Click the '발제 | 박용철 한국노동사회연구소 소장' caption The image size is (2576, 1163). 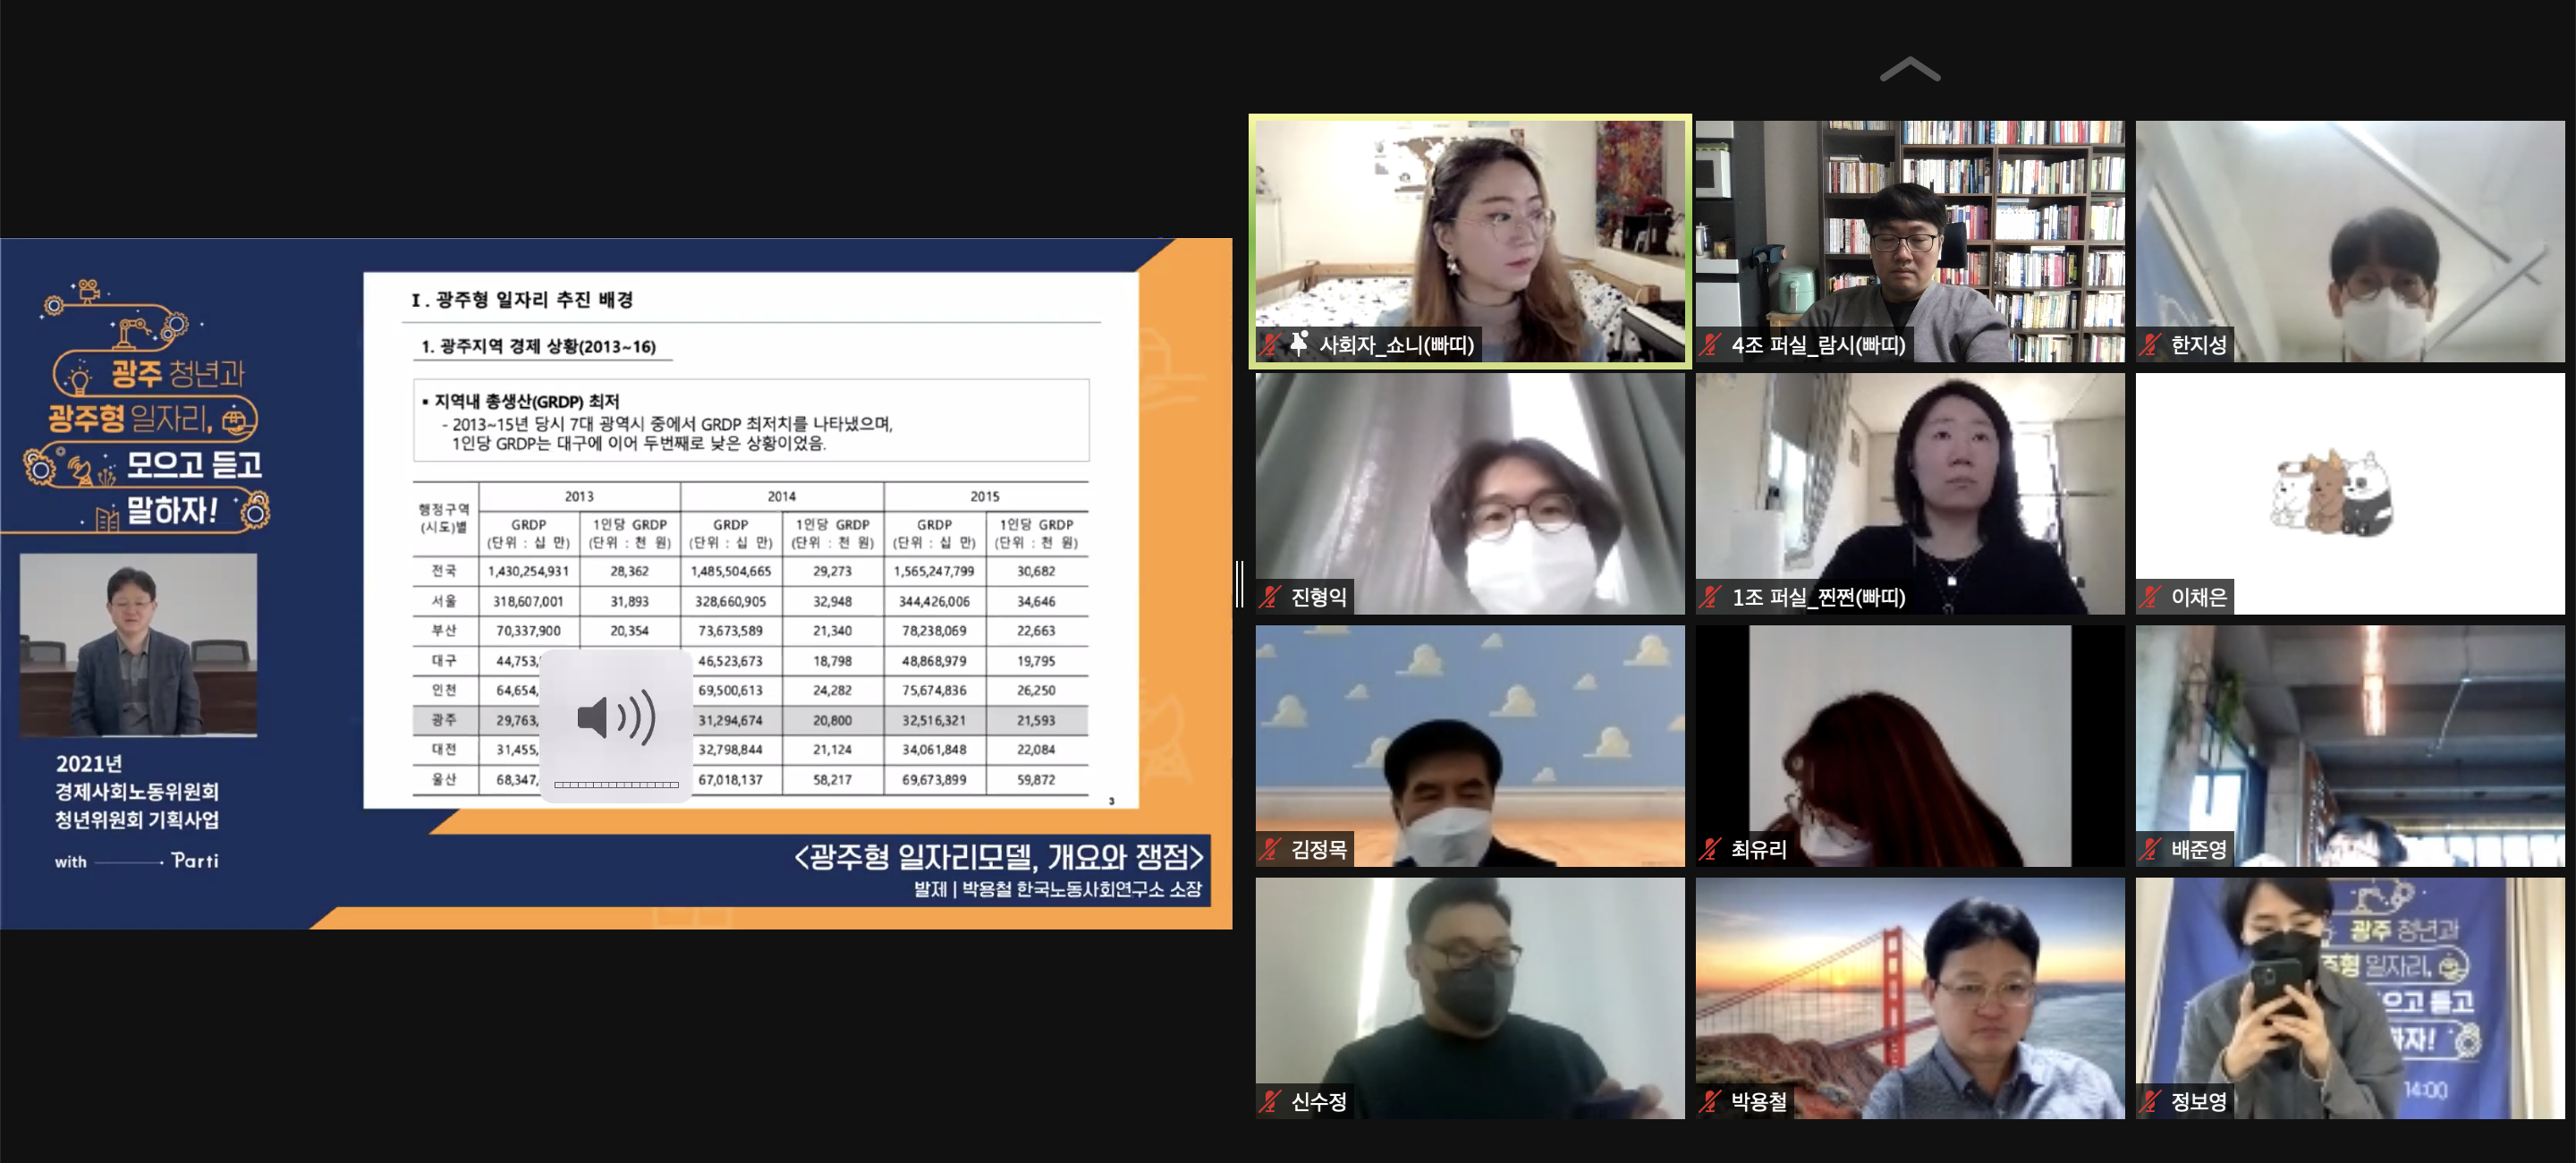pyautogui.click(x=1057, y=889)
